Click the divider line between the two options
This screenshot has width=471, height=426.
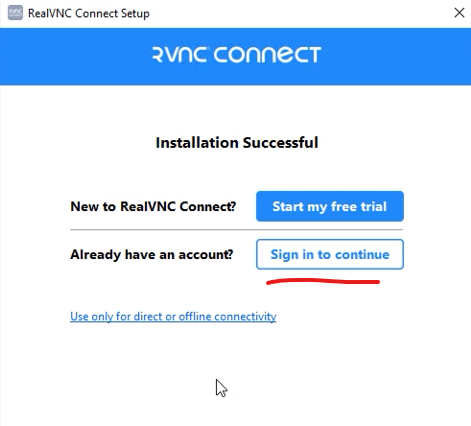(x=236, y=230)
